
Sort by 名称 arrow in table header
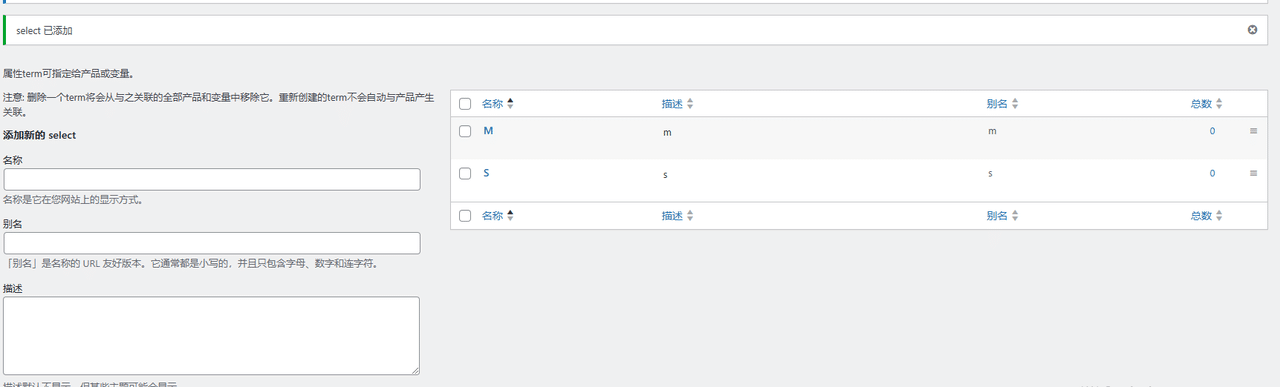[x=510, y=103]
